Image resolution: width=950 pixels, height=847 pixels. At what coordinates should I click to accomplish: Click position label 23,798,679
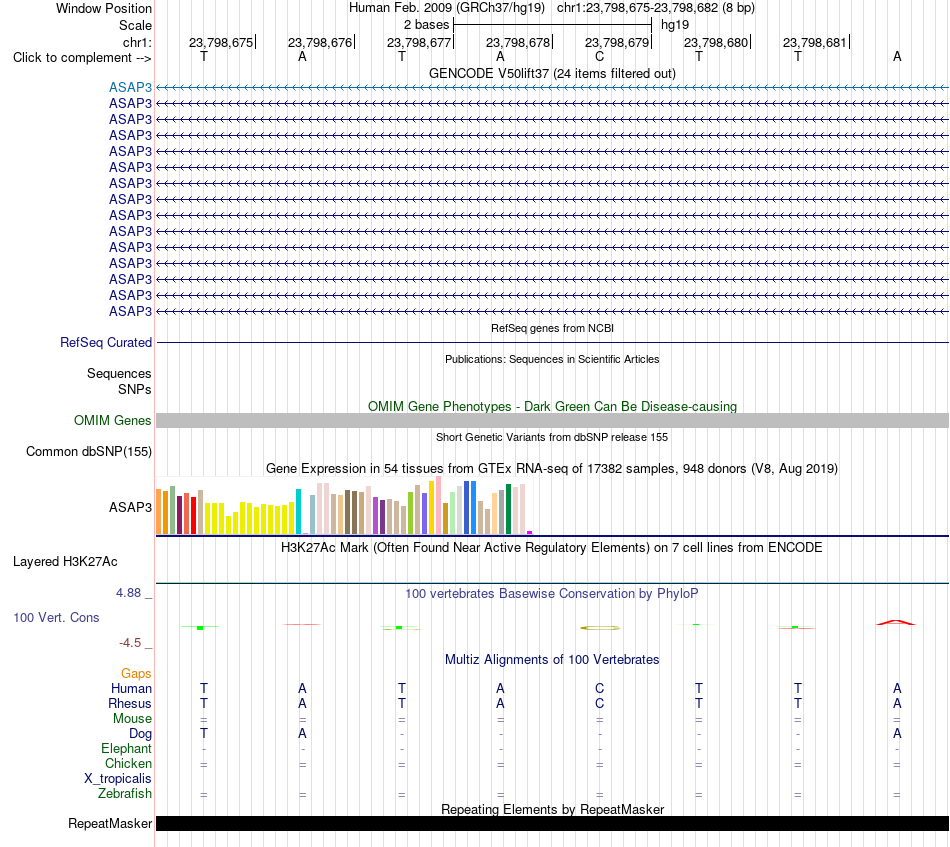click(617, 42)
